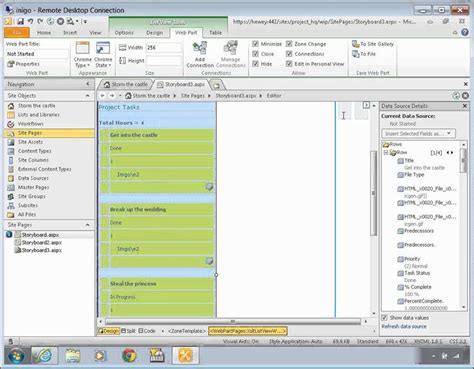Open Chrome from the Windows taskbar
This screenshot has height=369, width=474.
pos(129,356)
